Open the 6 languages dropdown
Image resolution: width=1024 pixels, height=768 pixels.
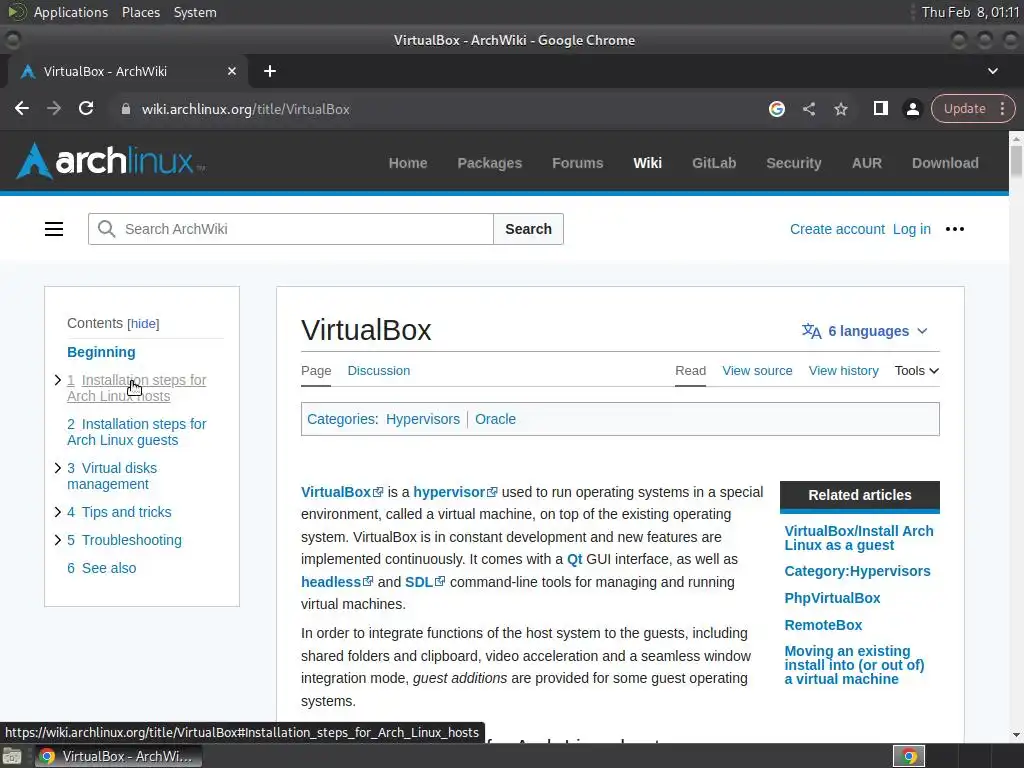coord(865,331)
